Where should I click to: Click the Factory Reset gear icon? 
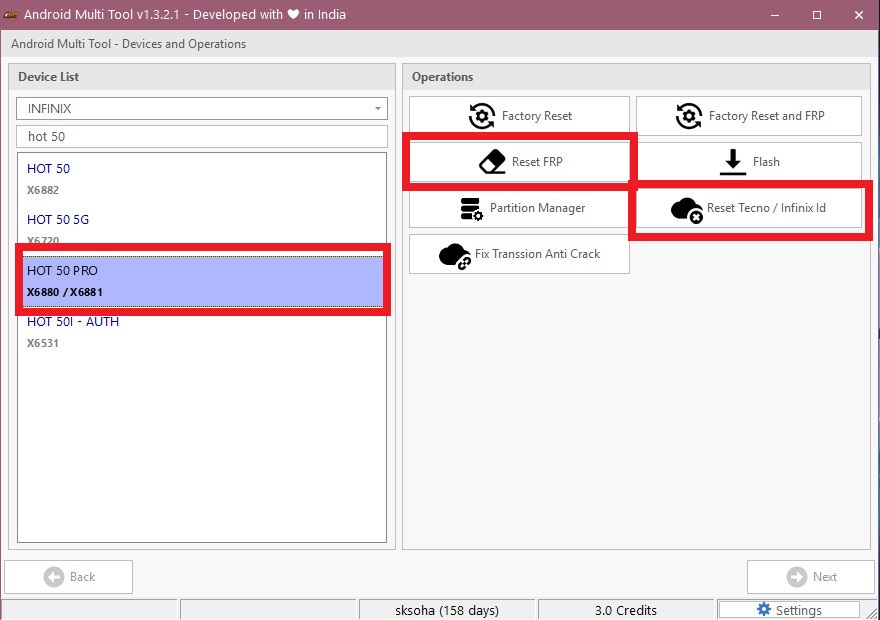click(x=482, y=116)
